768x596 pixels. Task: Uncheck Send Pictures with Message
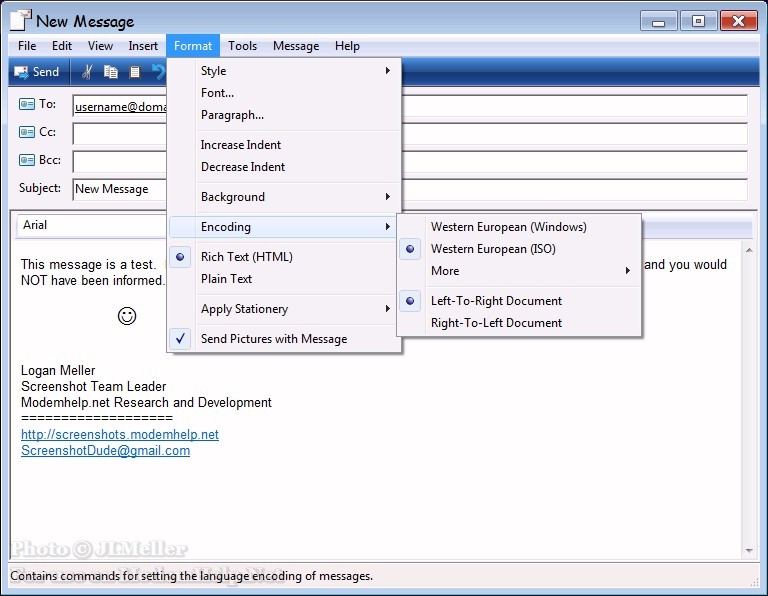(x=273, y=339)
